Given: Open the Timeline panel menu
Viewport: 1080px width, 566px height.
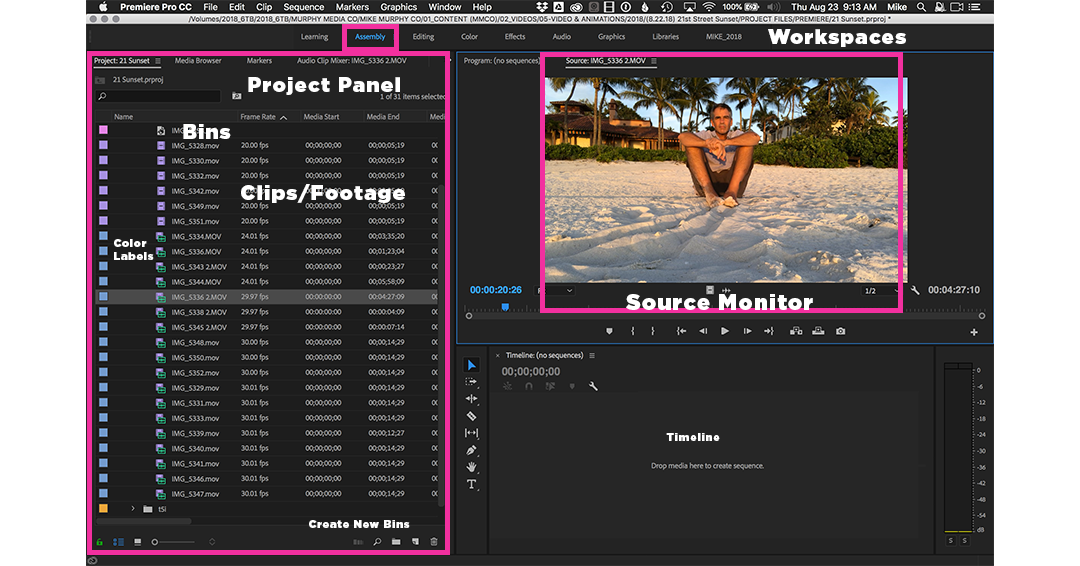Looking at the screenshot, I should 592,355.
